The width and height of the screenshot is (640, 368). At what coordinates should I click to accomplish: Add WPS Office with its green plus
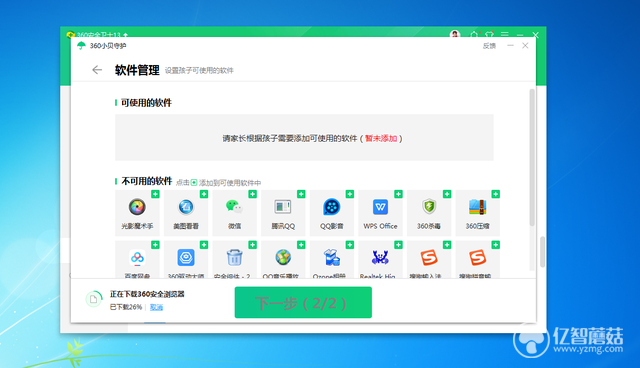[398, 194]
